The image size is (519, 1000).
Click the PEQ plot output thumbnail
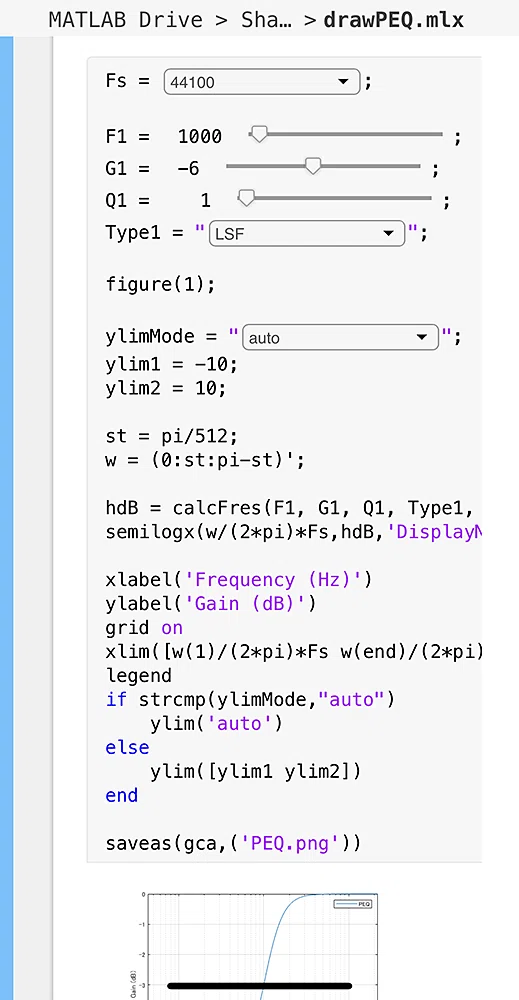coord(256,946)
